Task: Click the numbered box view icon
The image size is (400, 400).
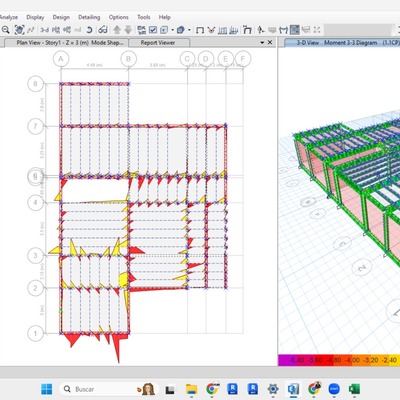Action: (x=164, y=30)
